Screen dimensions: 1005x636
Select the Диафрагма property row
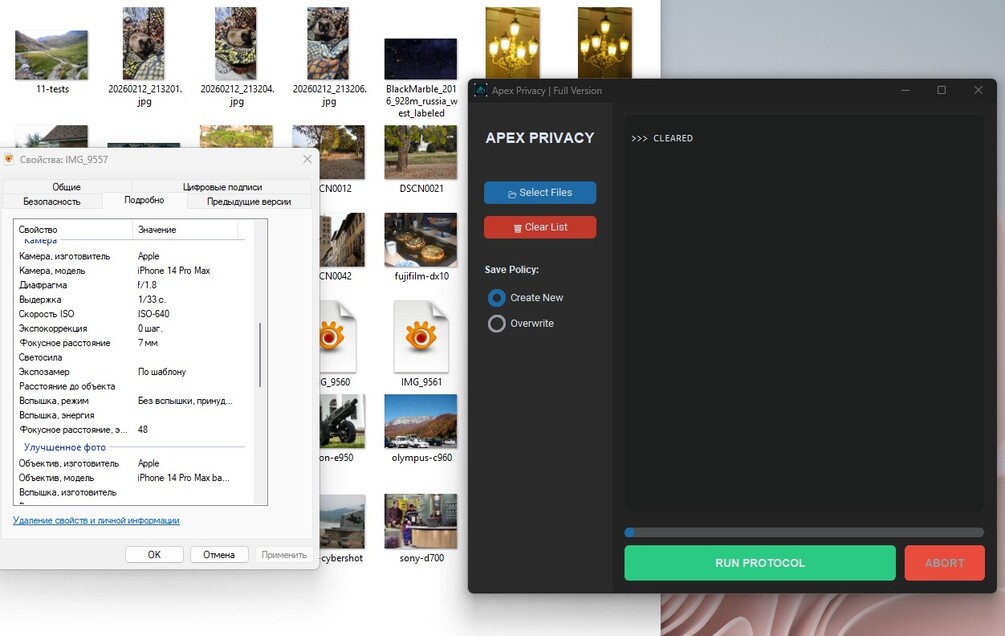(133, 285)
